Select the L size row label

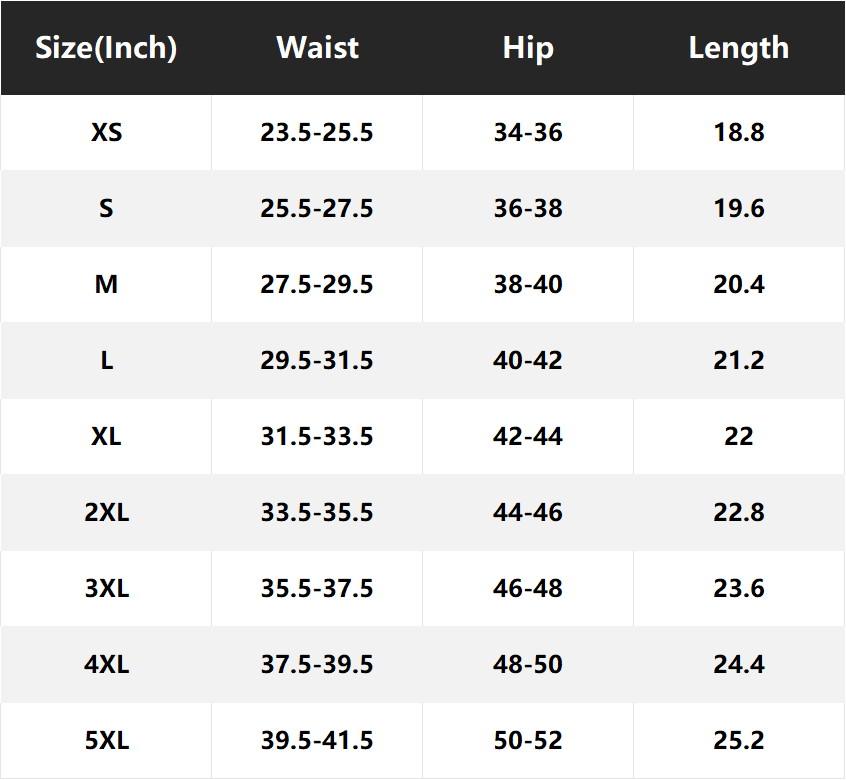point(106,360)
